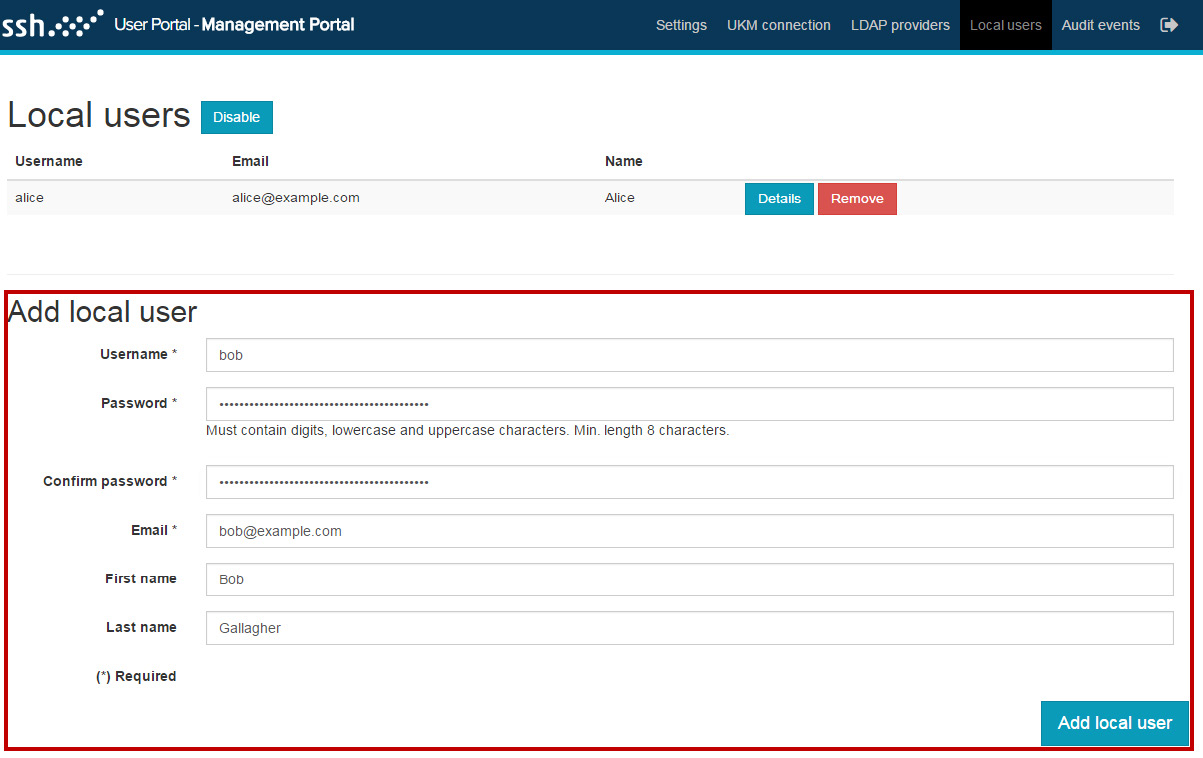Switch to the UKM connection tab
The image size is (1203, 758).
point(779,25)
